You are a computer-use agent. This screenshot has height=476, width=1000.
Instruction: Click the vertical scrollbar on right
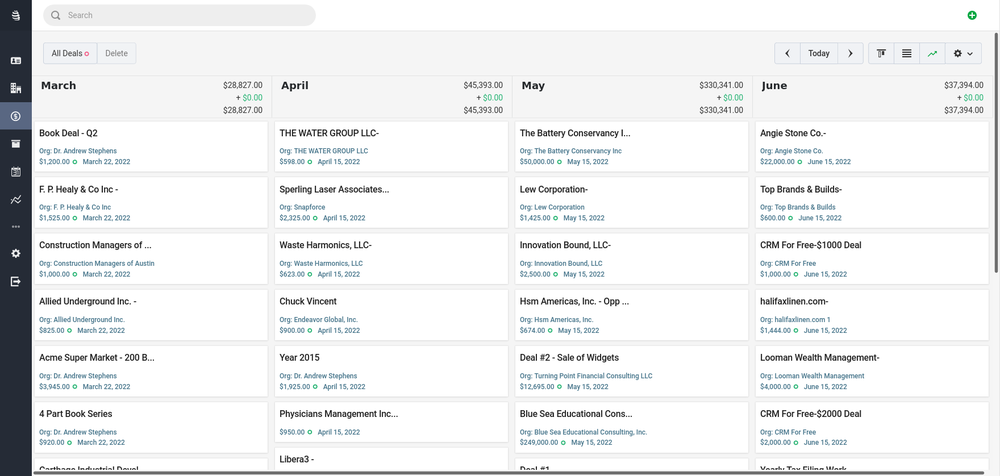(x=996, y=153)
